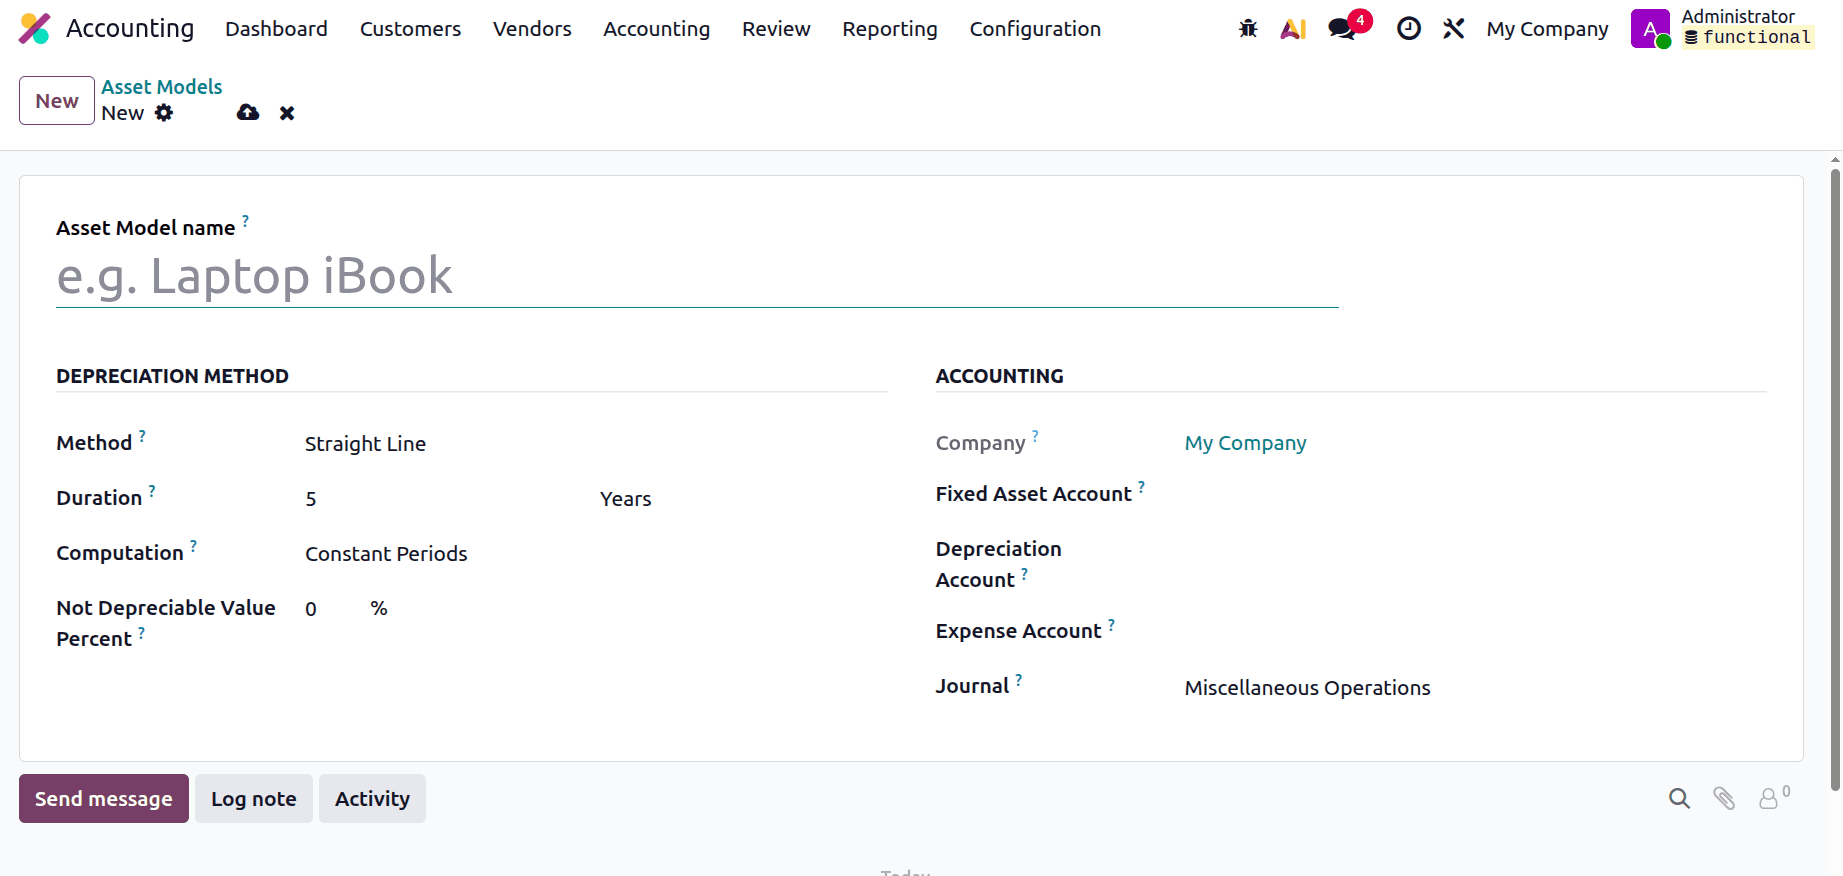1843x876 pixels.
Task: Show help tooltip for Not Depreciable Value Percent
Action: coord(141,633)
